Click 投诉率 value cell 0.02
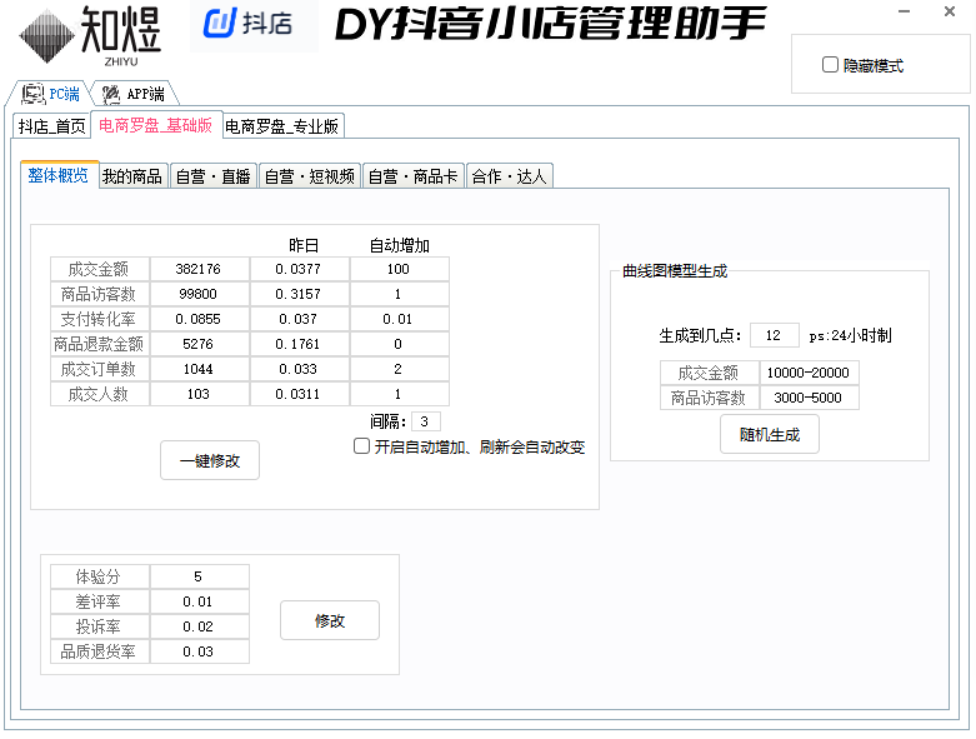Image resolution: width=976 pixels, height=739 pixels. [200, 626]
